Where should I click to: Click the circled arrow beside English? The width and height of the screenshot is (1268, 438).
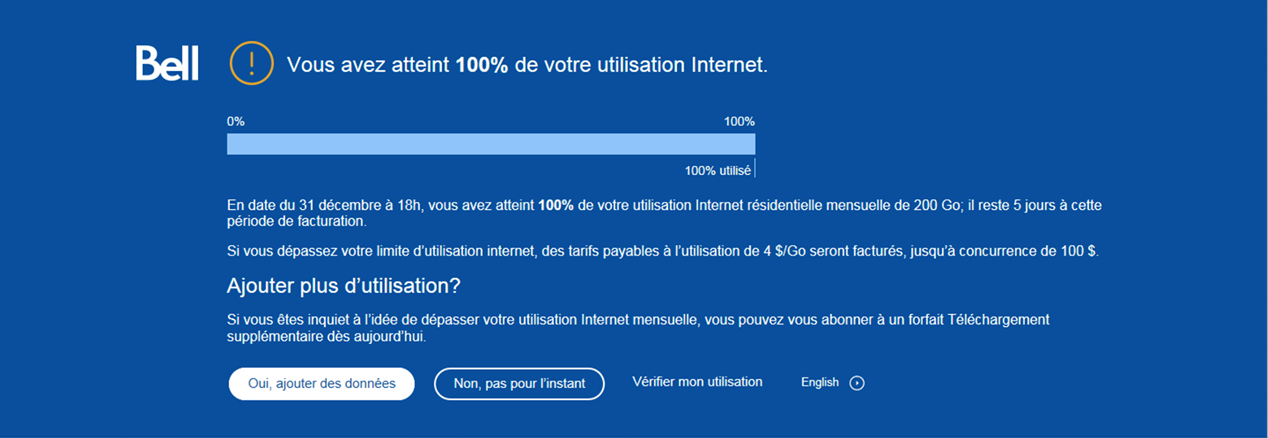[857, 383]
